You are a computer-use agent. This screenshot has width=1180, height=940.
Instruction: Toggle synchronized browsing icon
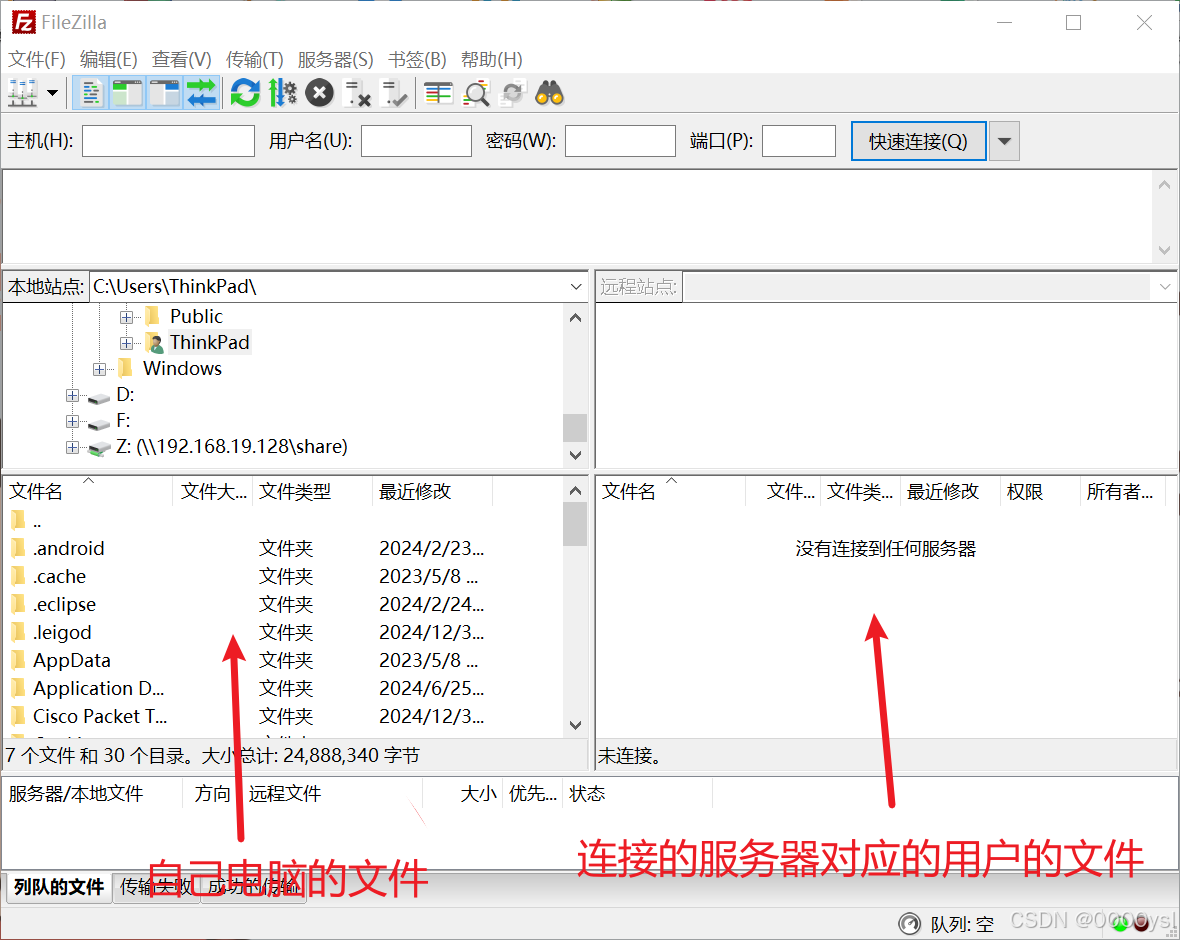click(512, 93)
